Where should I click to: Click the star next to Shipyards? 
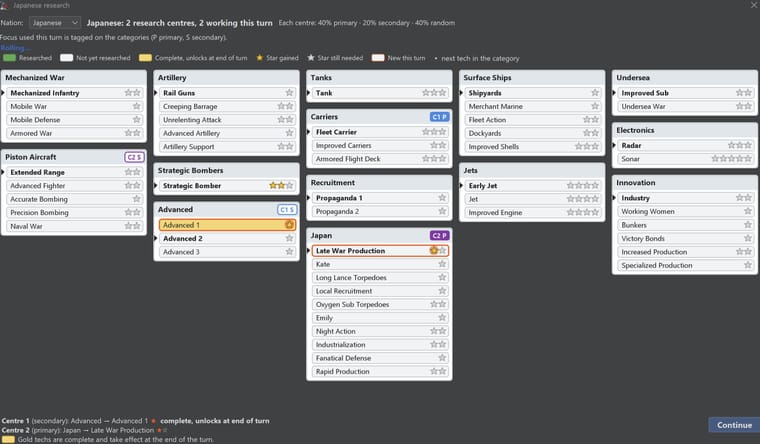pos(595,93)
